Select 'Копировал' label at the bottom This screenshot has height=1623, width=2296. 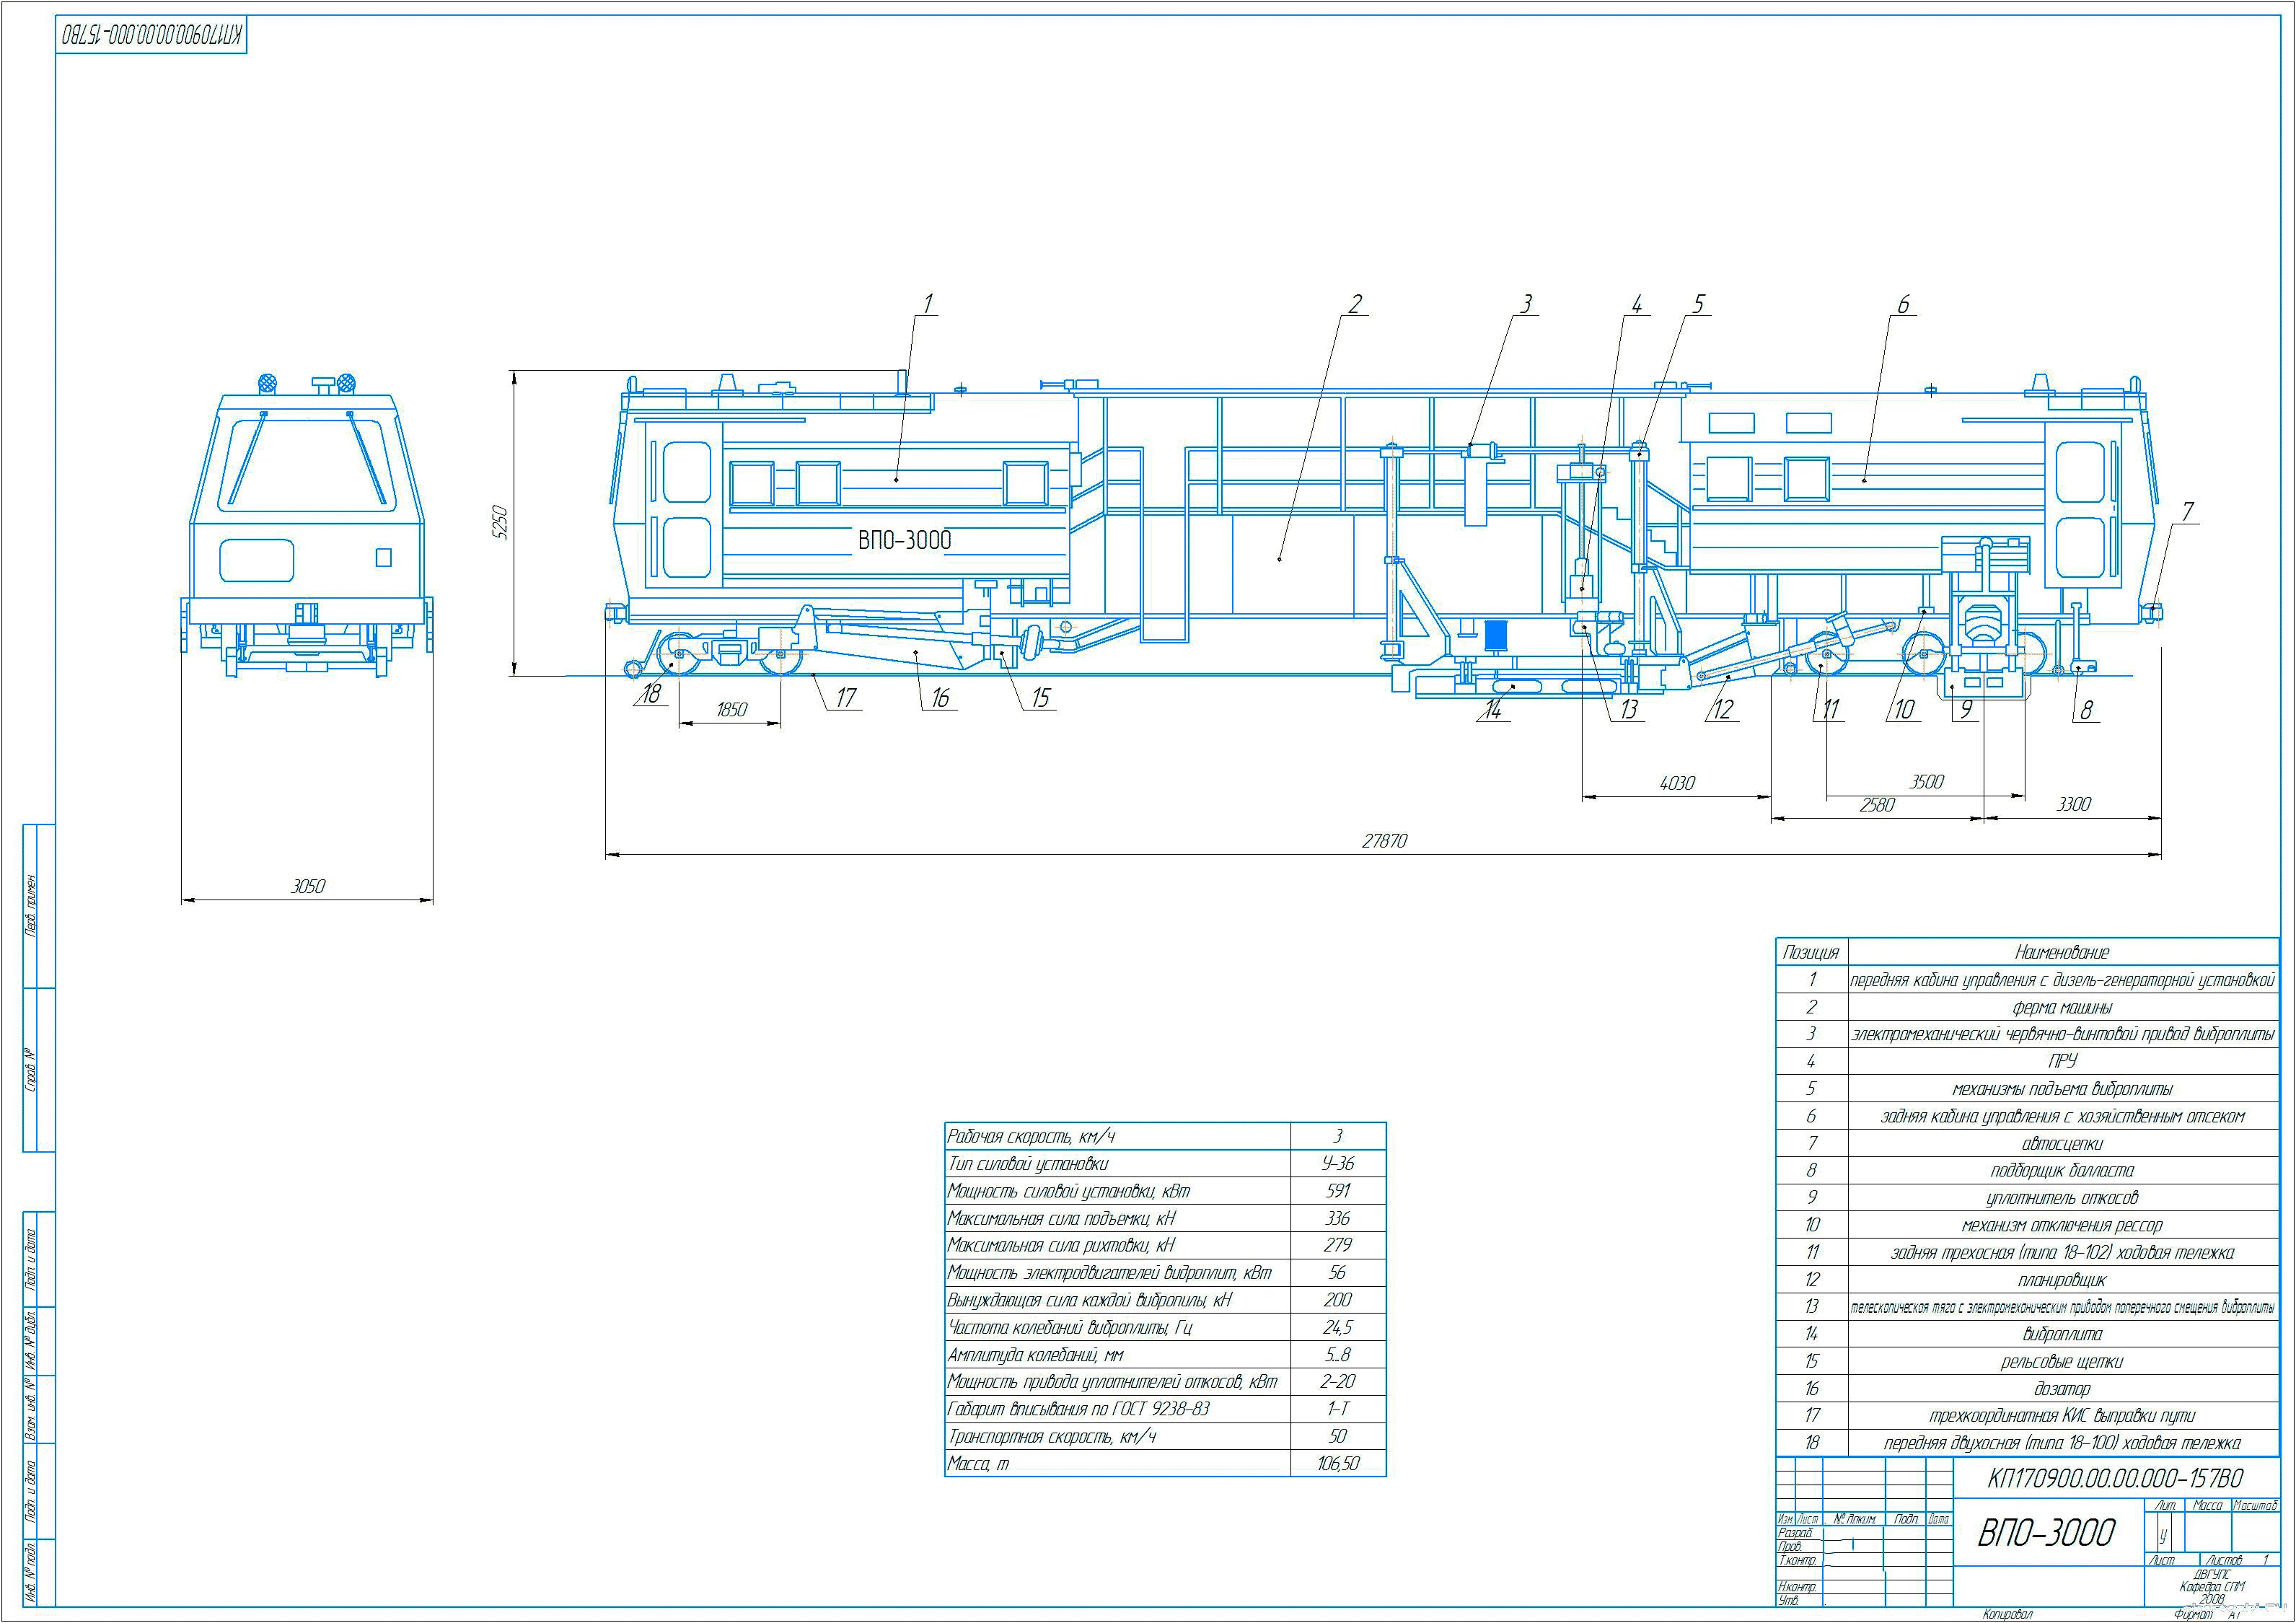(2008, 1614)
